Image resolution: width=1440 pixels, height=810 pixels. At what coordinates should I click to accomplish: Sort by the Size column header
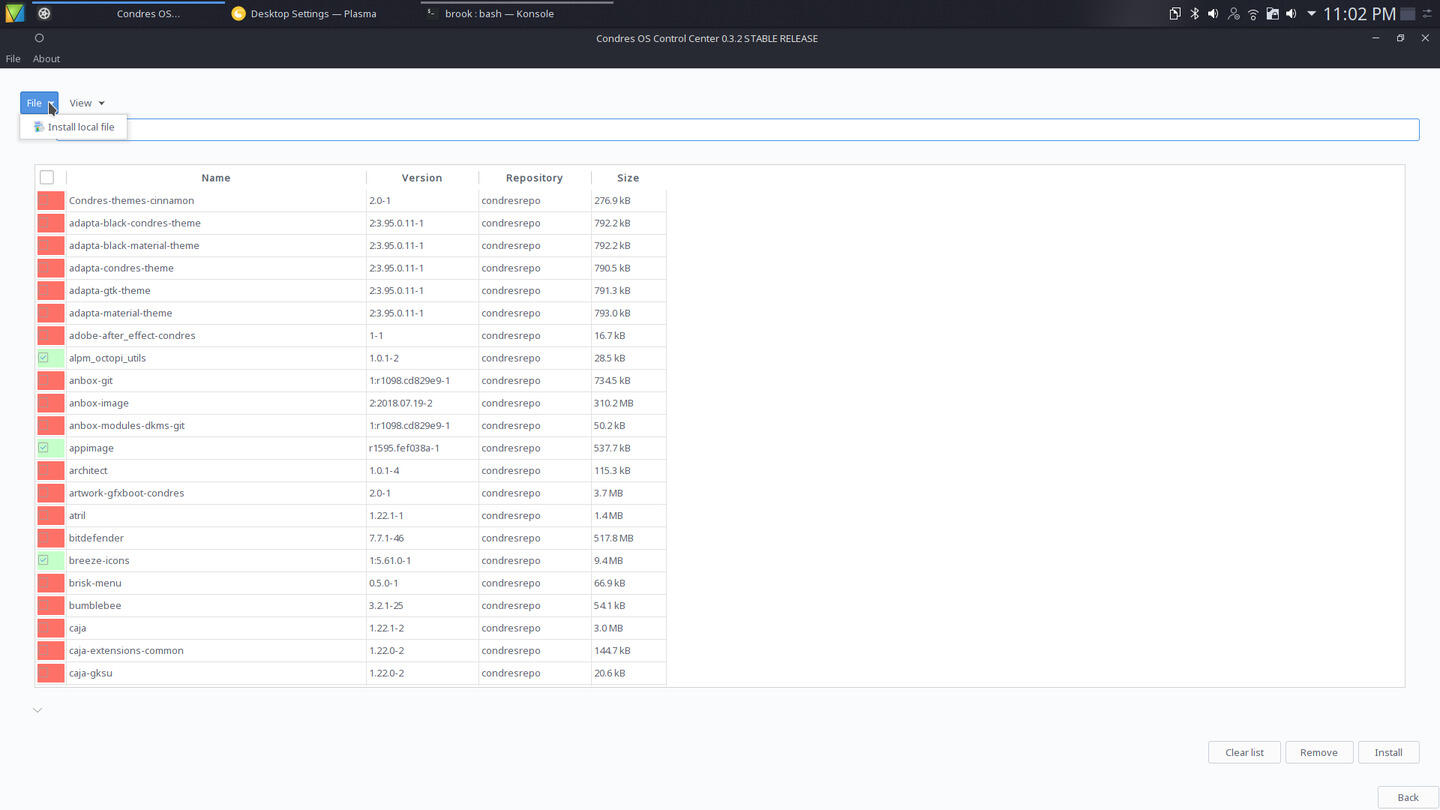(628, 177)
